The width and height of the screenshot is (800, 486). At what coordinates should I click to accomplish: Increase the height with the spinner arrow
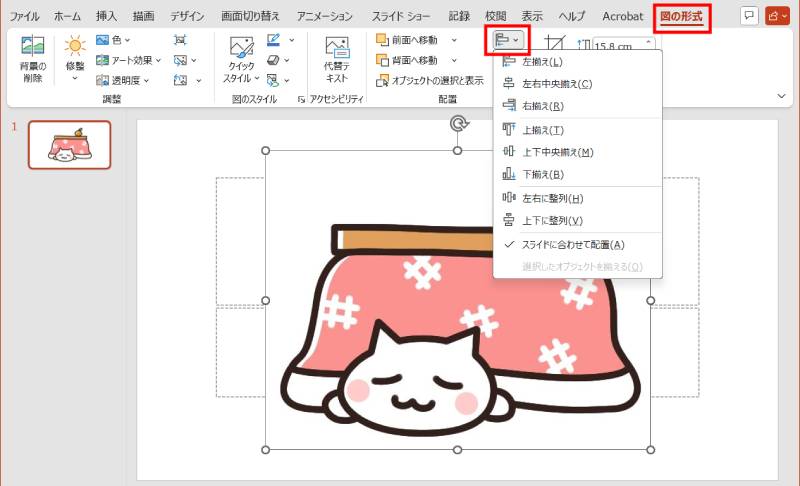coord(648,42)
